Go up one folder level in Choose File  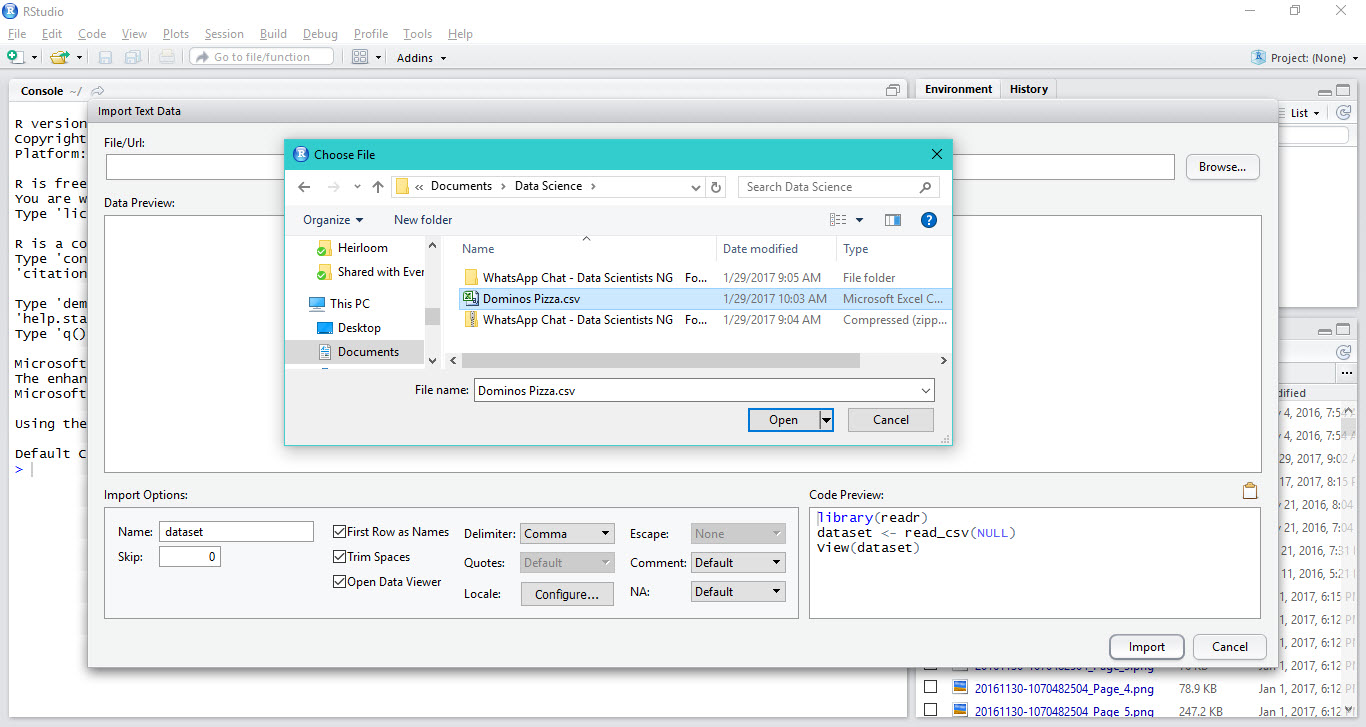point(378,187)
